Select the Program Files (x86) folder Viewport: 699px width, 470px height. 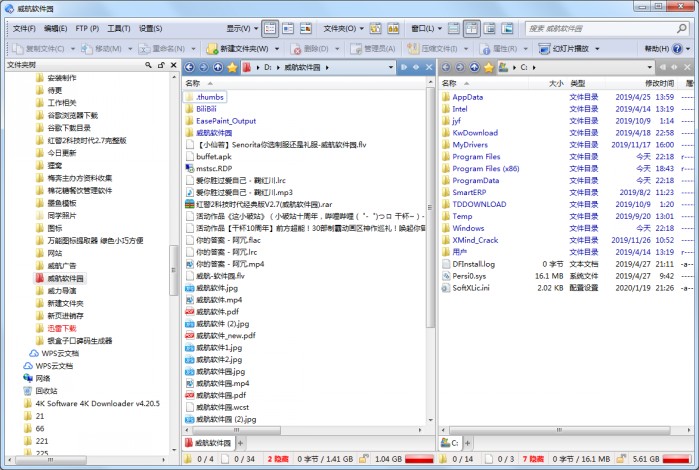tap(485, 169)
